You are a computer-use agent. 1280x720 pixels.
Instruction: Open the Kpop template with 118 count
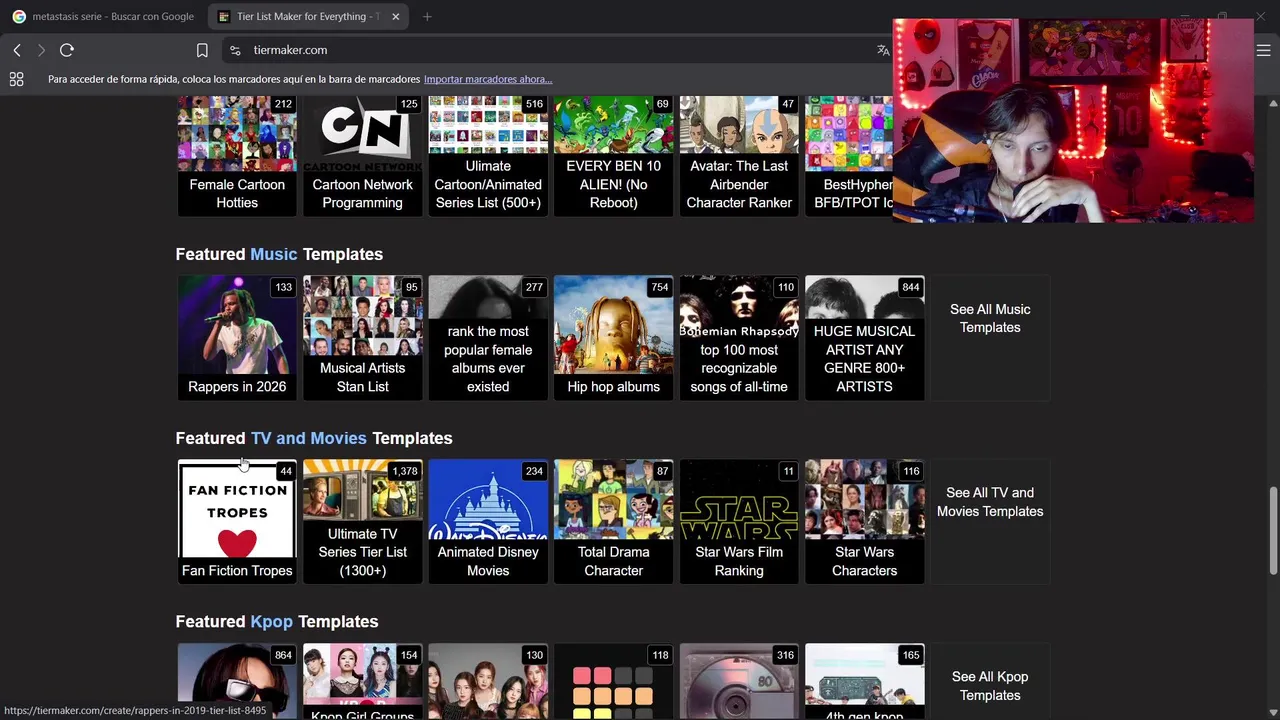coord(614,682)
